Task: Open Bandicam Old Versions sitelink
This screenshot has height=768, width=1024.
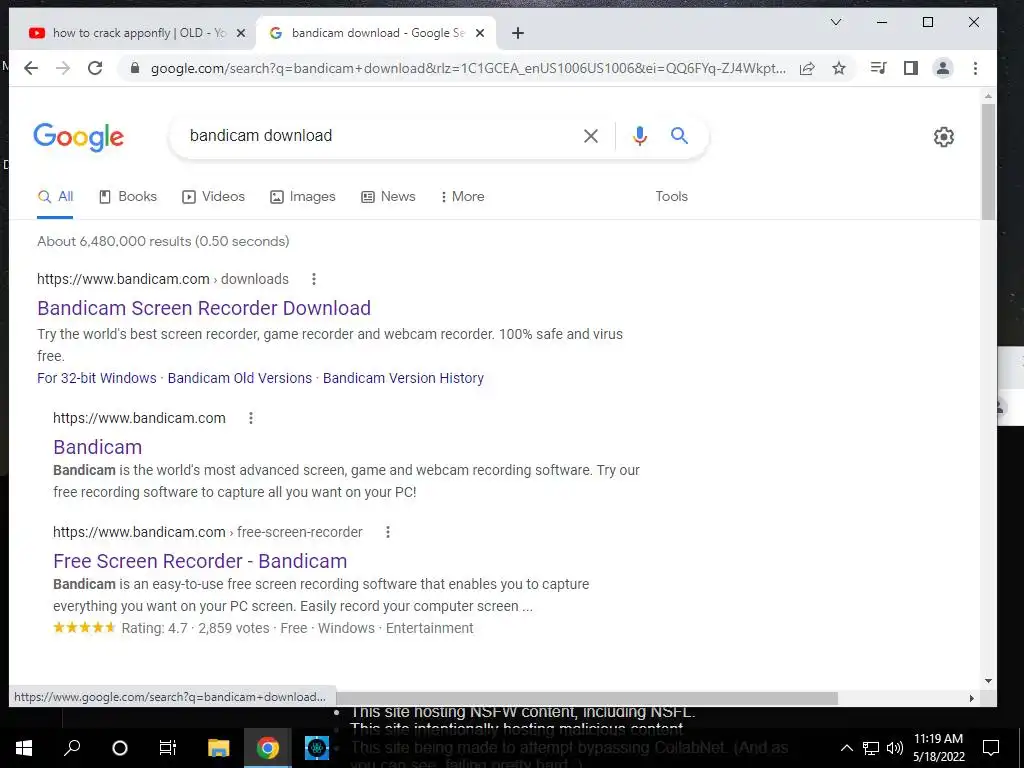Action: (240, 378)
